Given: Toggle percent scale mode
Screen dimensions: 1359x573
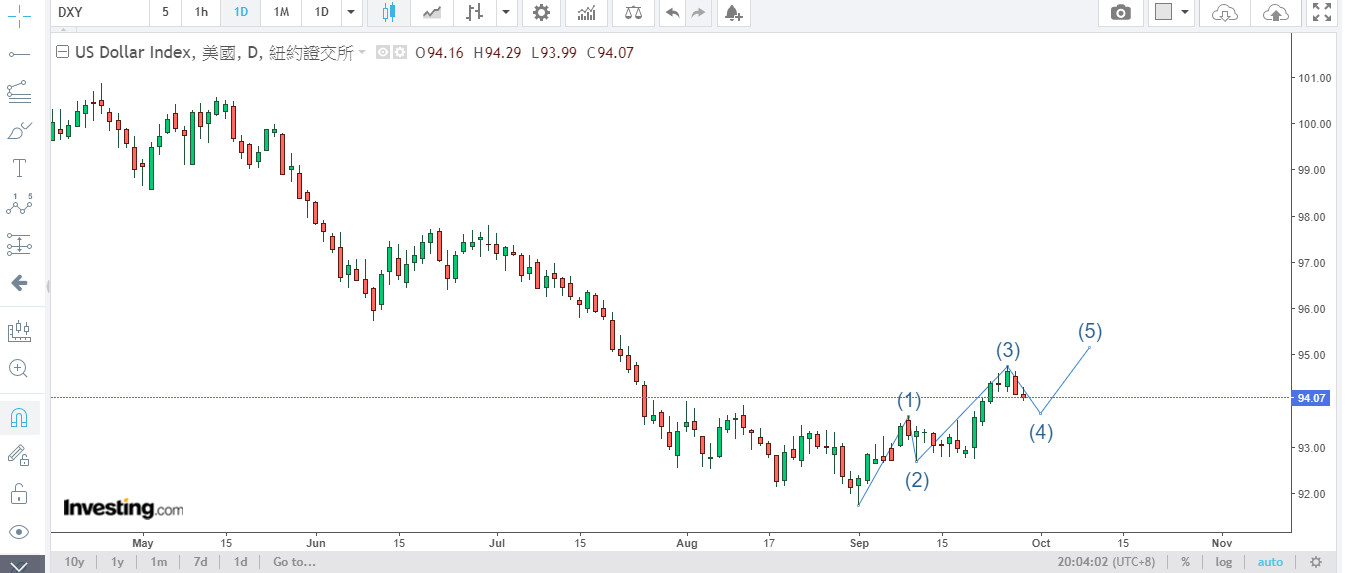Looking at the screenshot, I should click(x=1185, y=562).
